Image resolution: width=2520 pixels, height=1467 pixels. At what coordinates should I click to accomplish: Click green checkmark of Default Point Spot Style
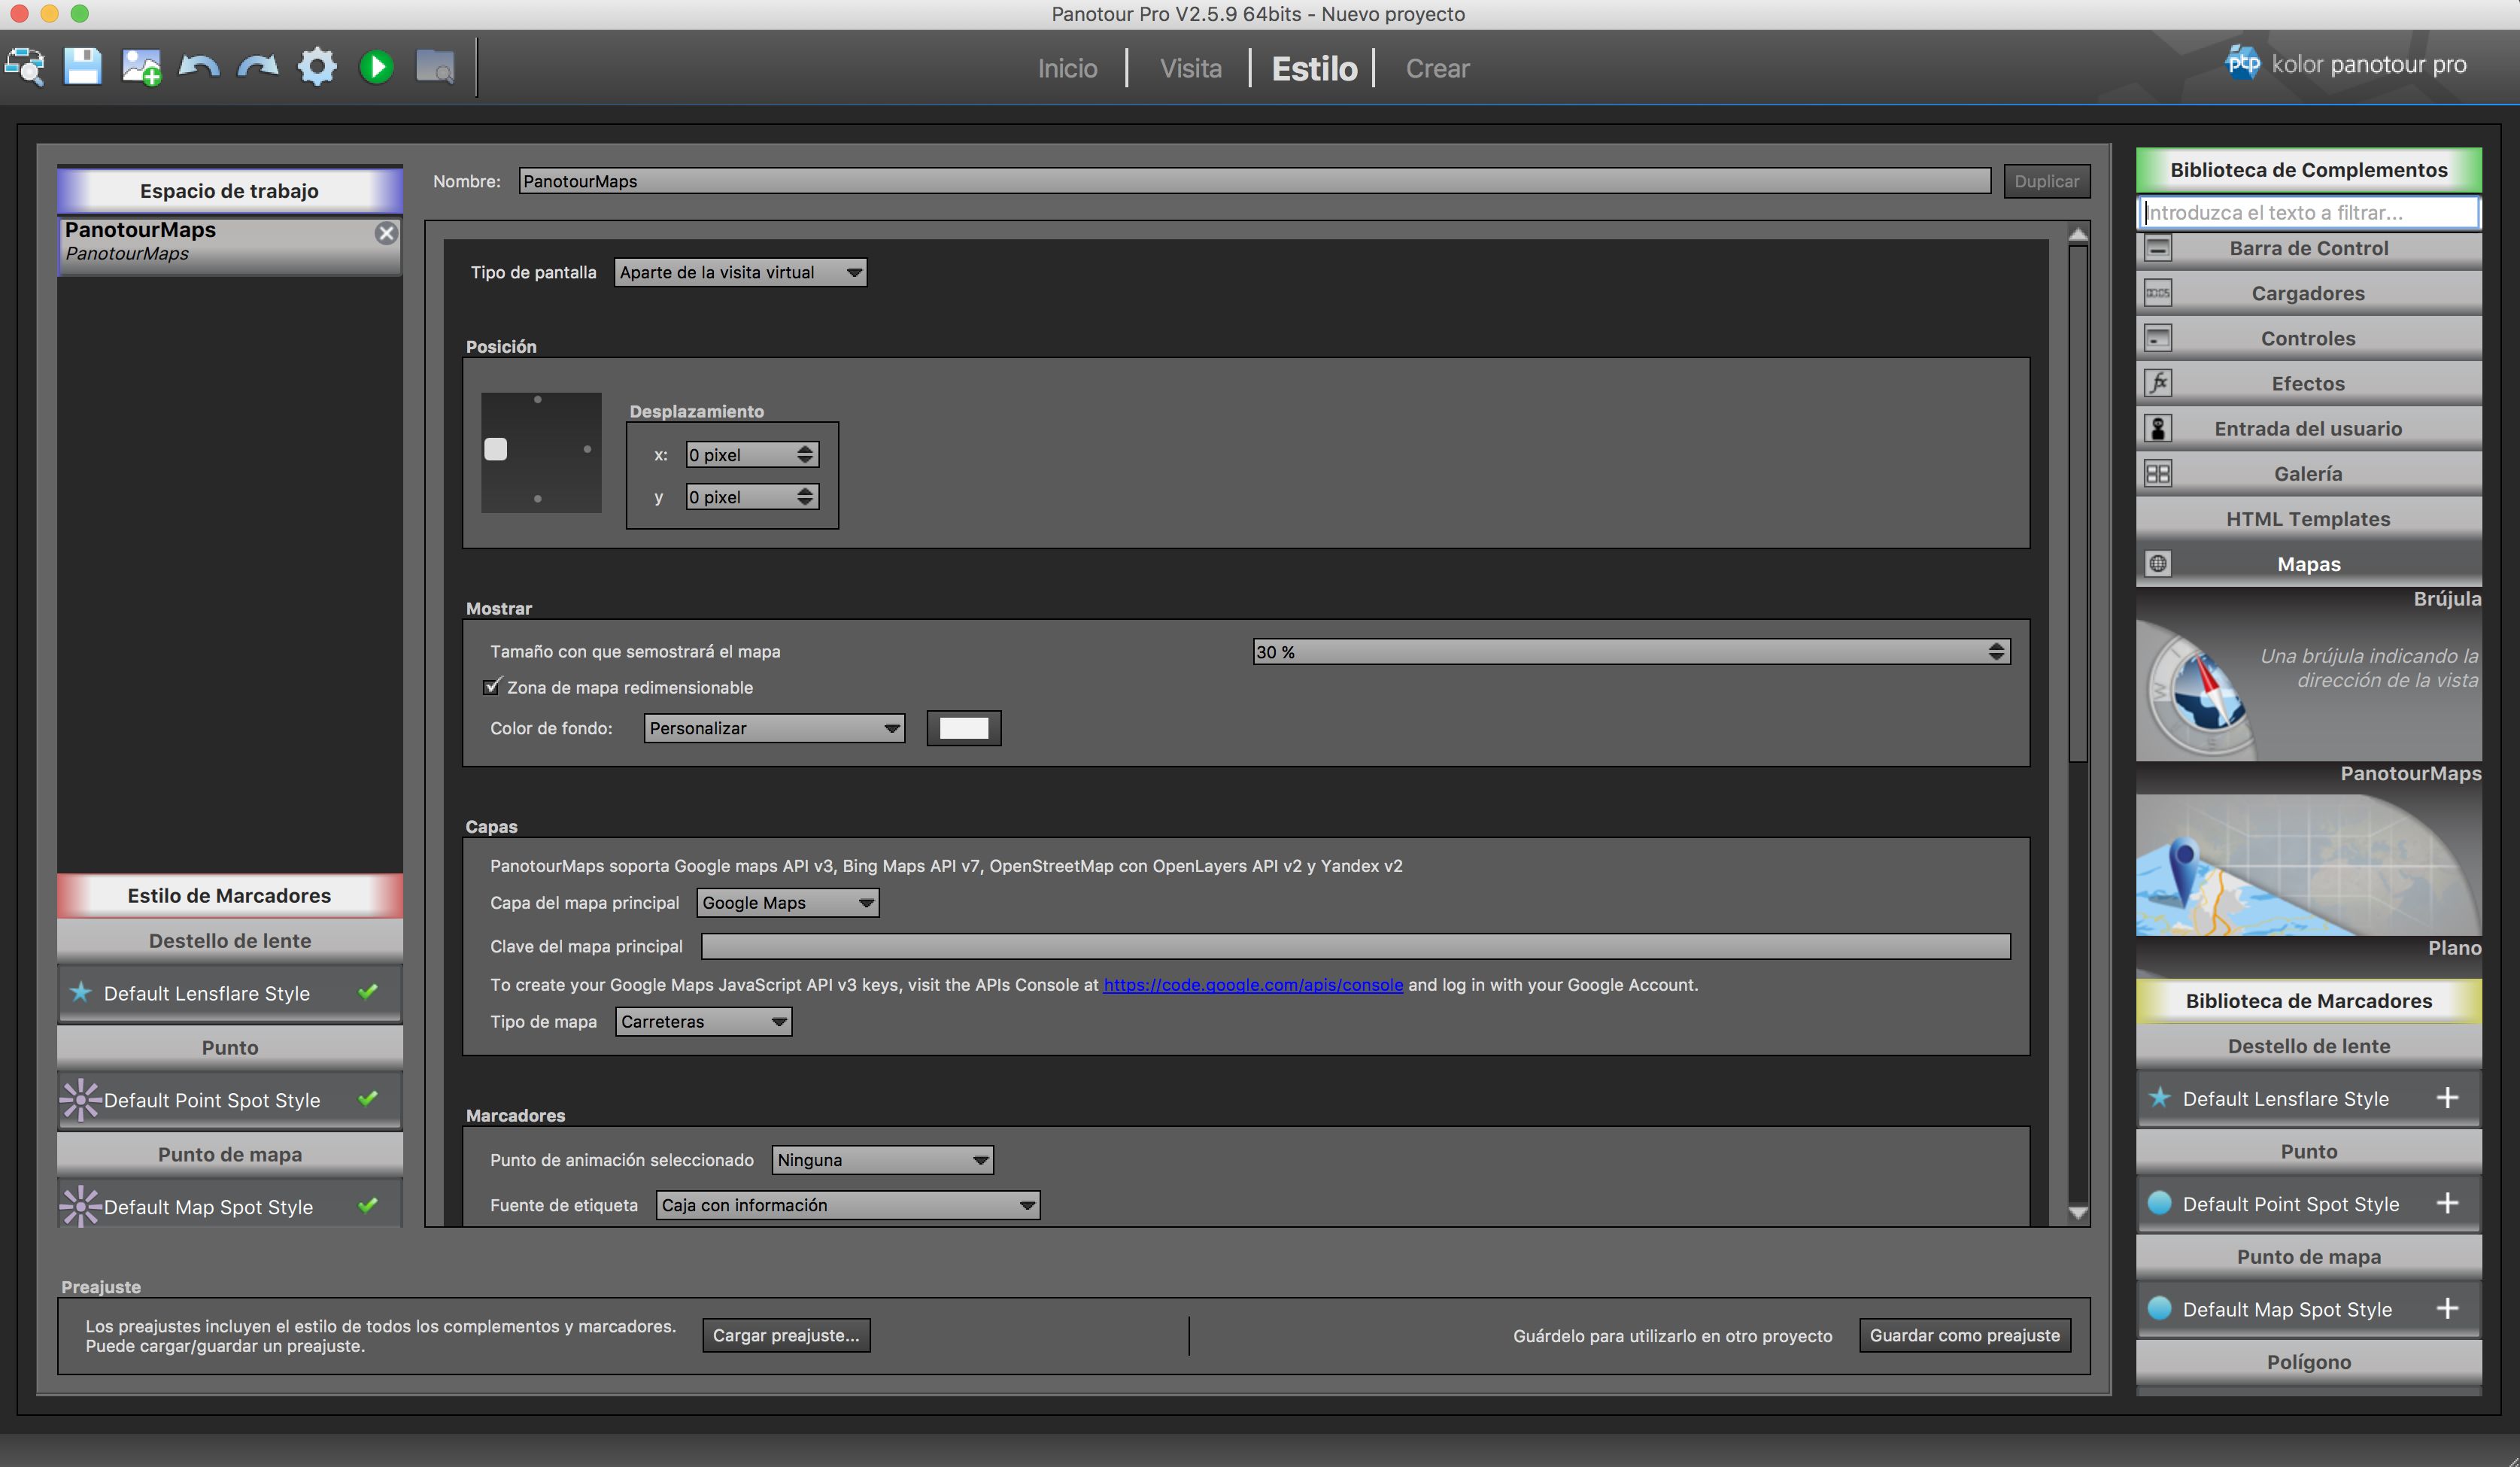click(x=368, y=1098)
